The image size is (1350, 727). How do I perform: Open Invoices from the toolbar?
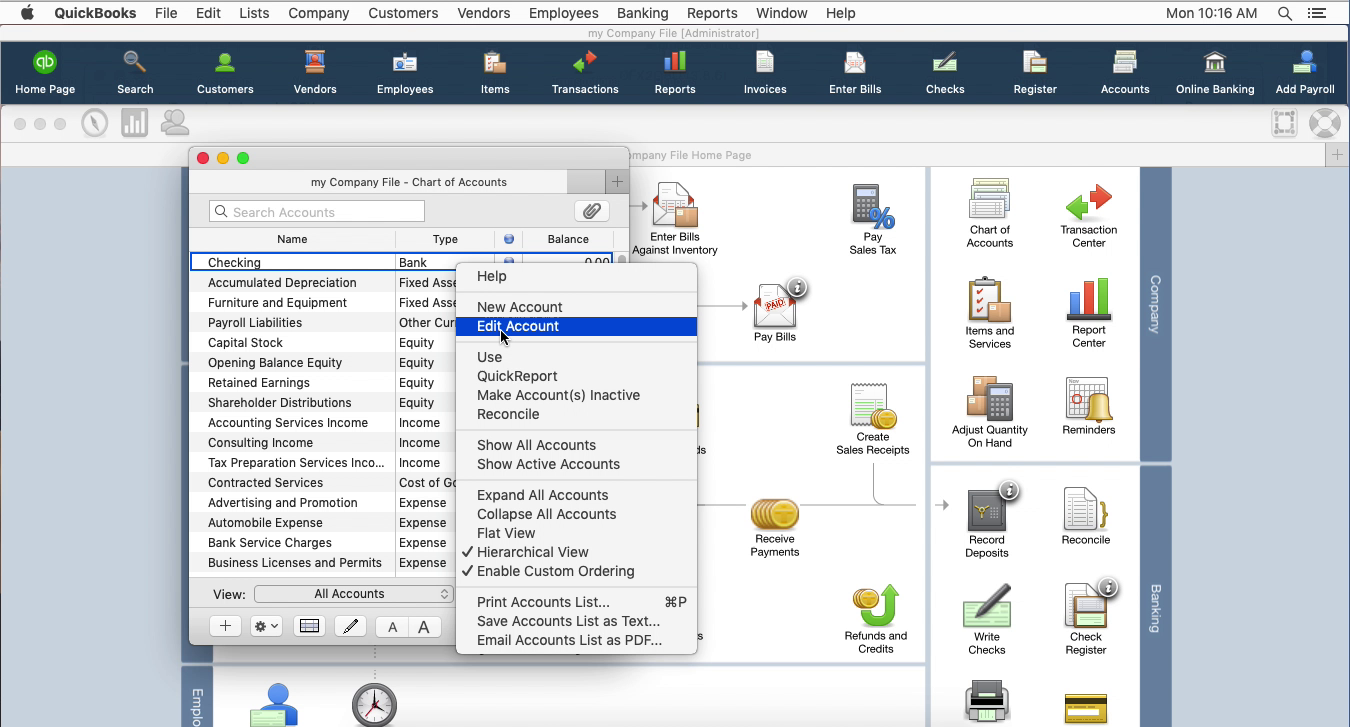(765, 73)
